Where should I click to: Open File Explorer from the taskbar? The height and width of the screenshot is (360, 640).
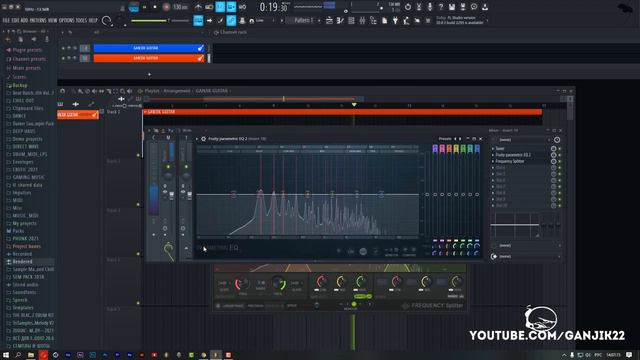click(x=31, y=355)
